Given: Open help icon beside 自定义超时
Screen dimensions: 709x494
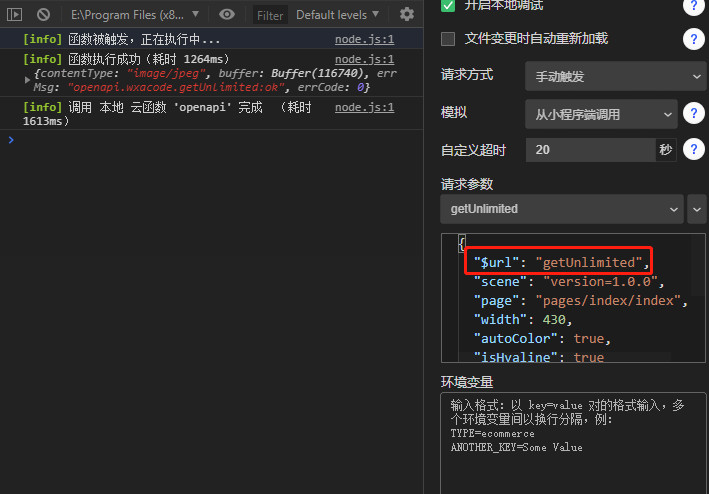Looking at the screenshot, I should [x=694, y=149].
